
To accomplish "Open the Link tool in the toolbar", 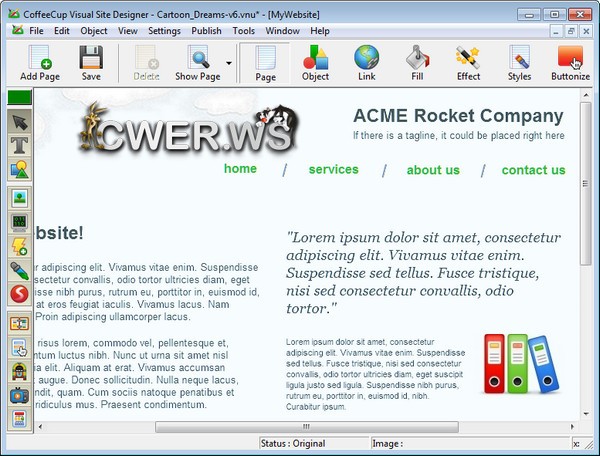I will point(366,64).
